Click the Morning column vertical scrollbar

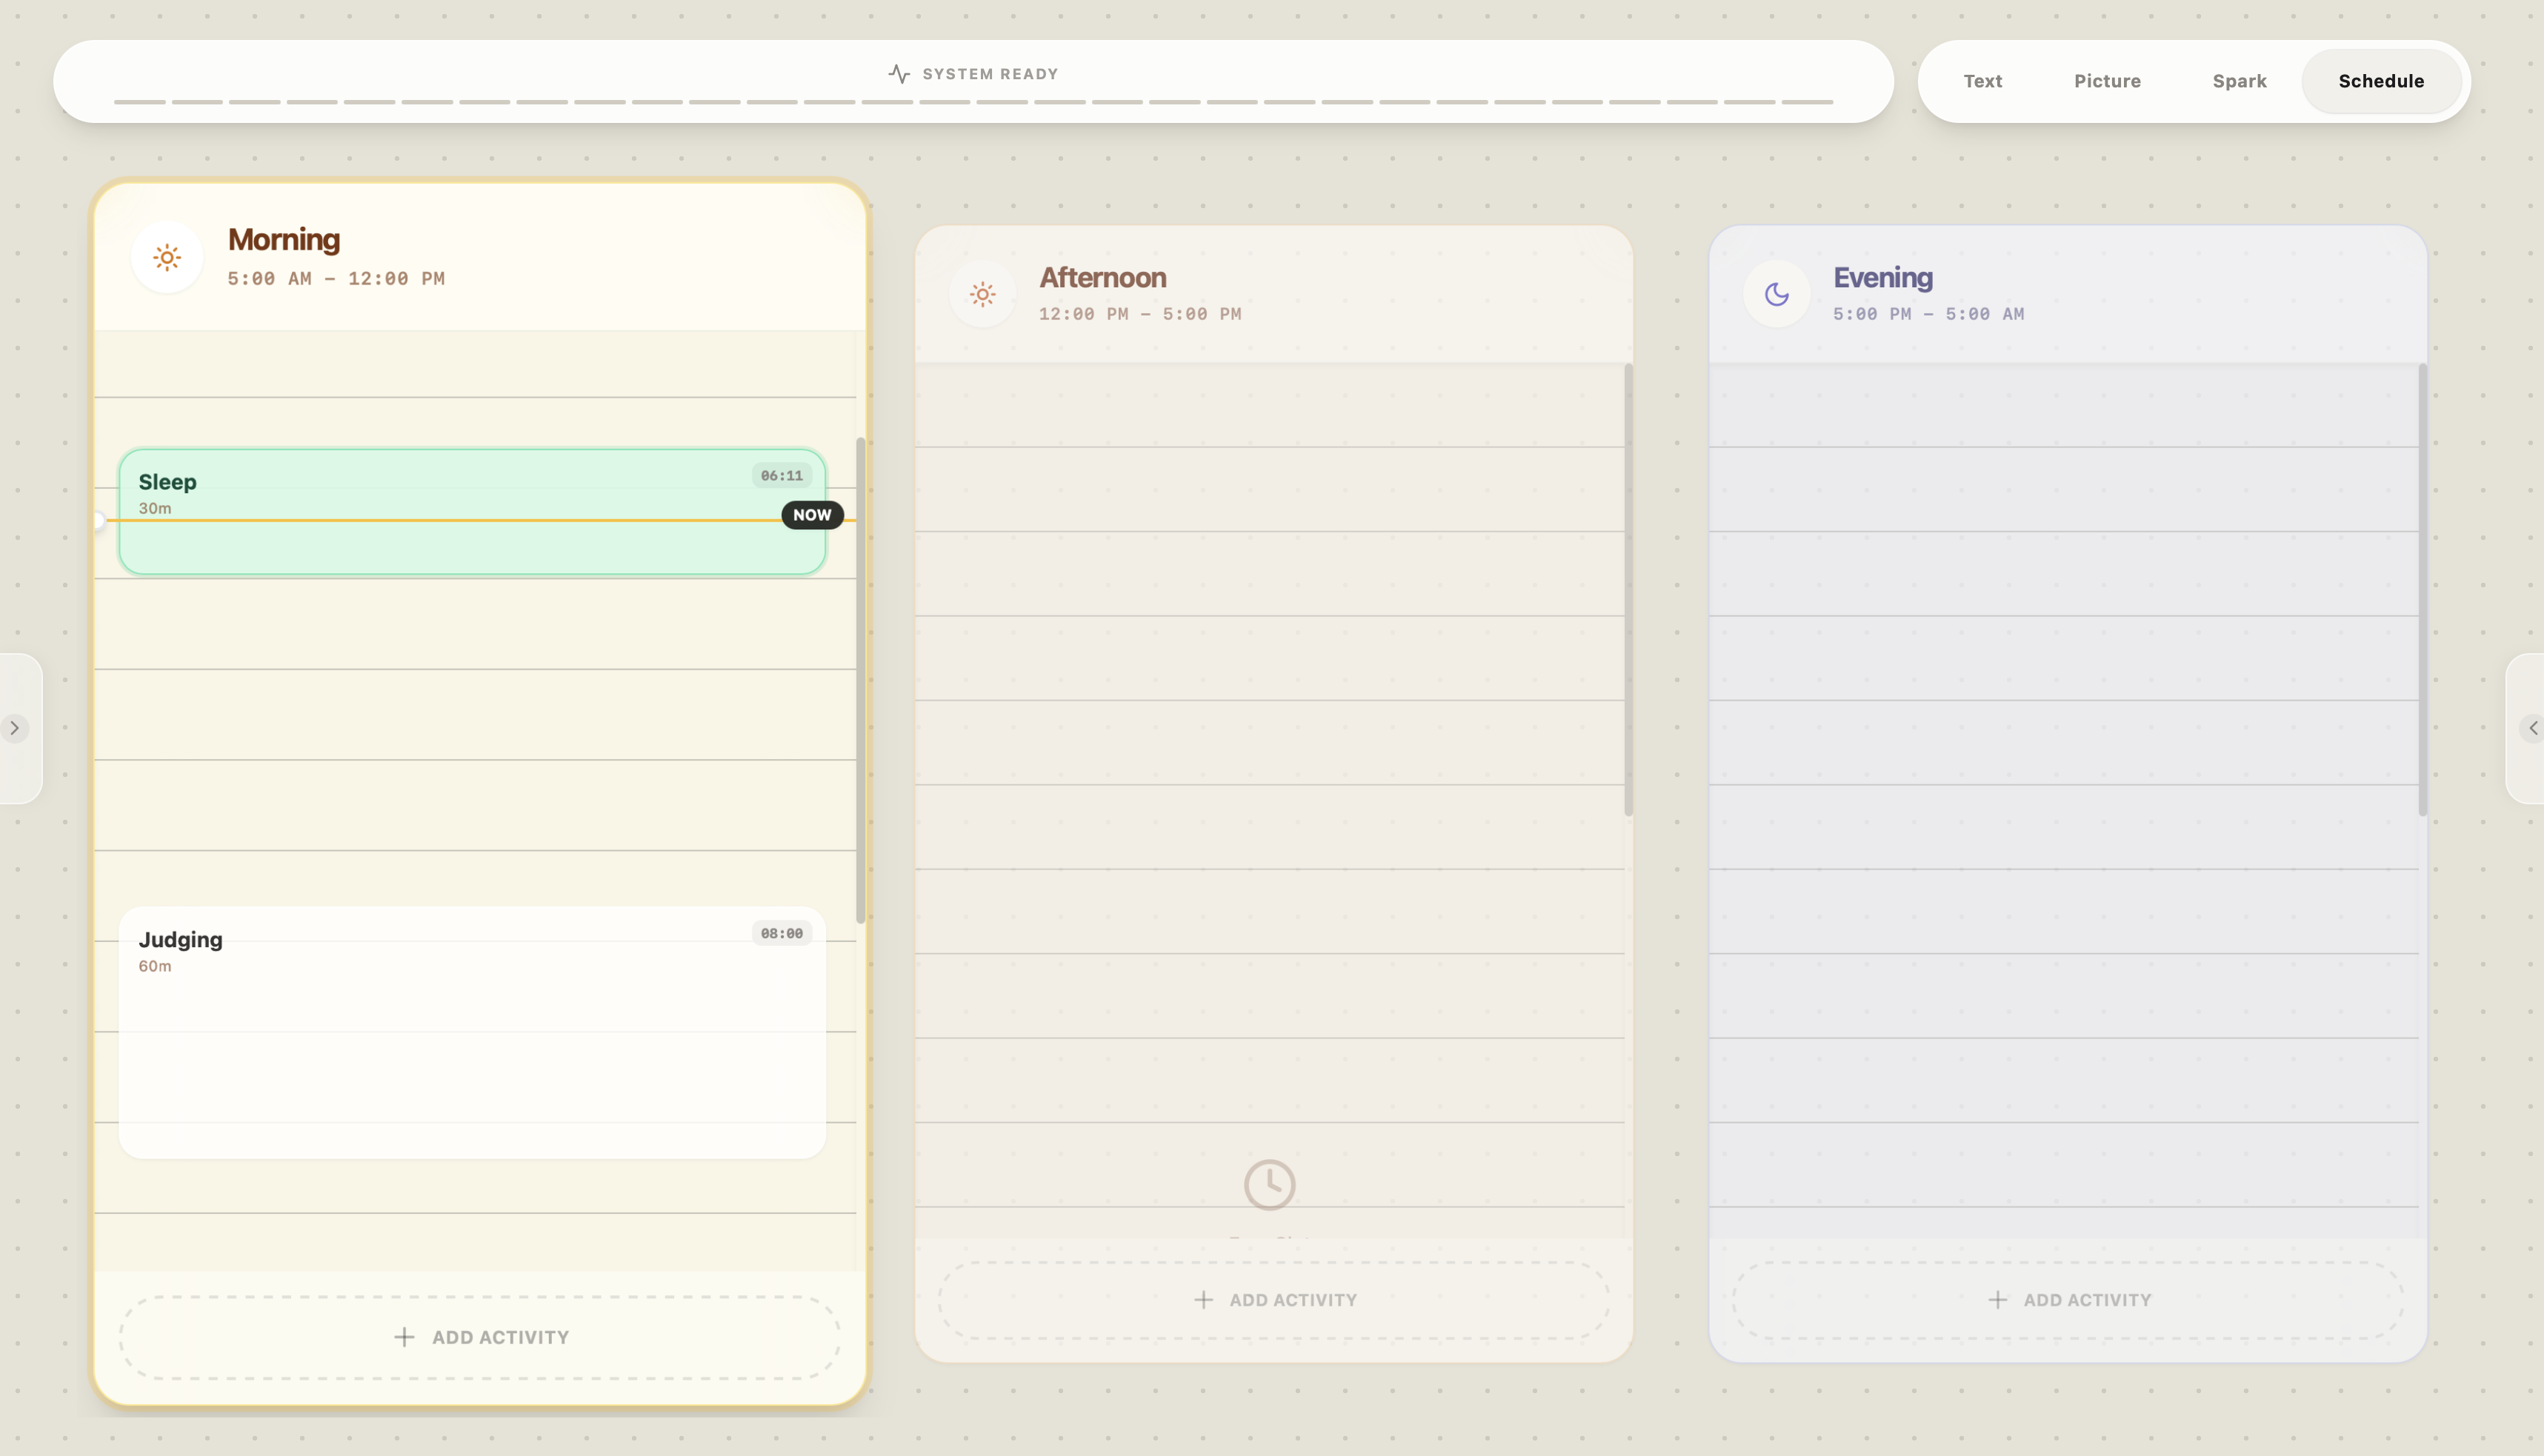tap(860, 680)
